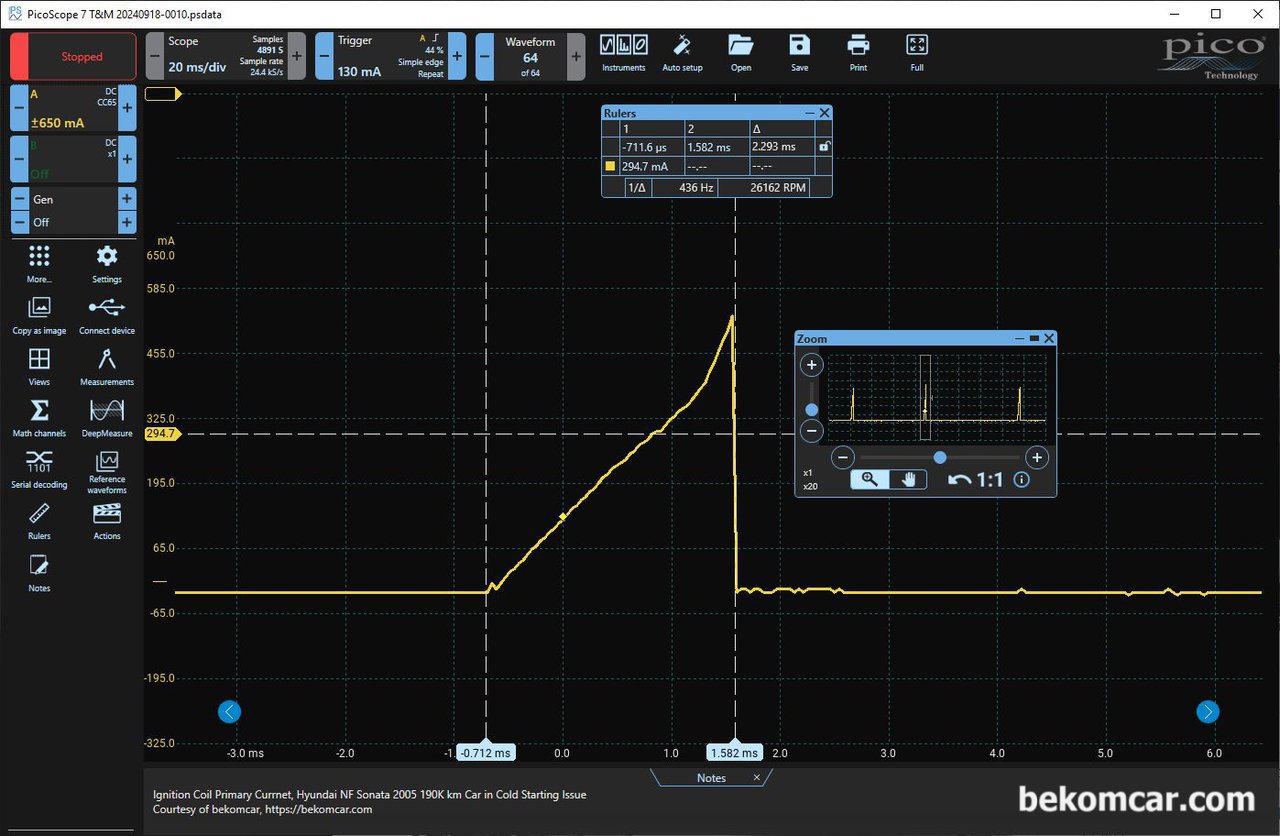Decrease channel B range with minus
This screenshot has height=836, width=1280.
click(19, 159)
